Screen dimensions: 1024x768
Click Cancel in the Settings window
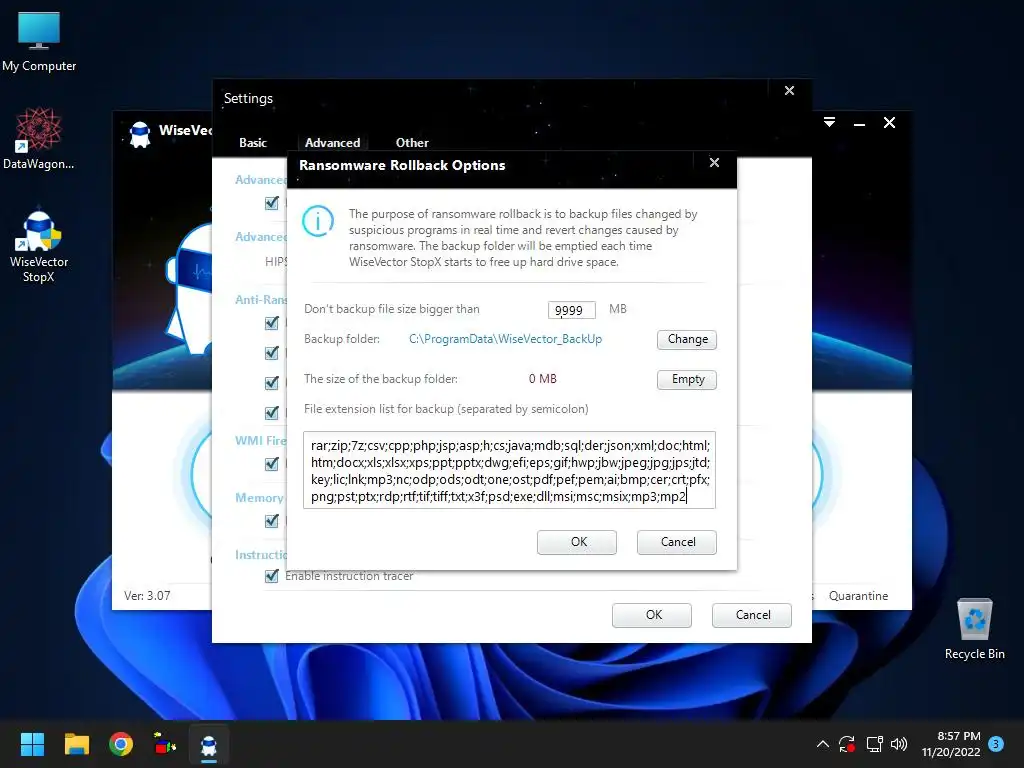pyautogui.click(x=752, y=615)
